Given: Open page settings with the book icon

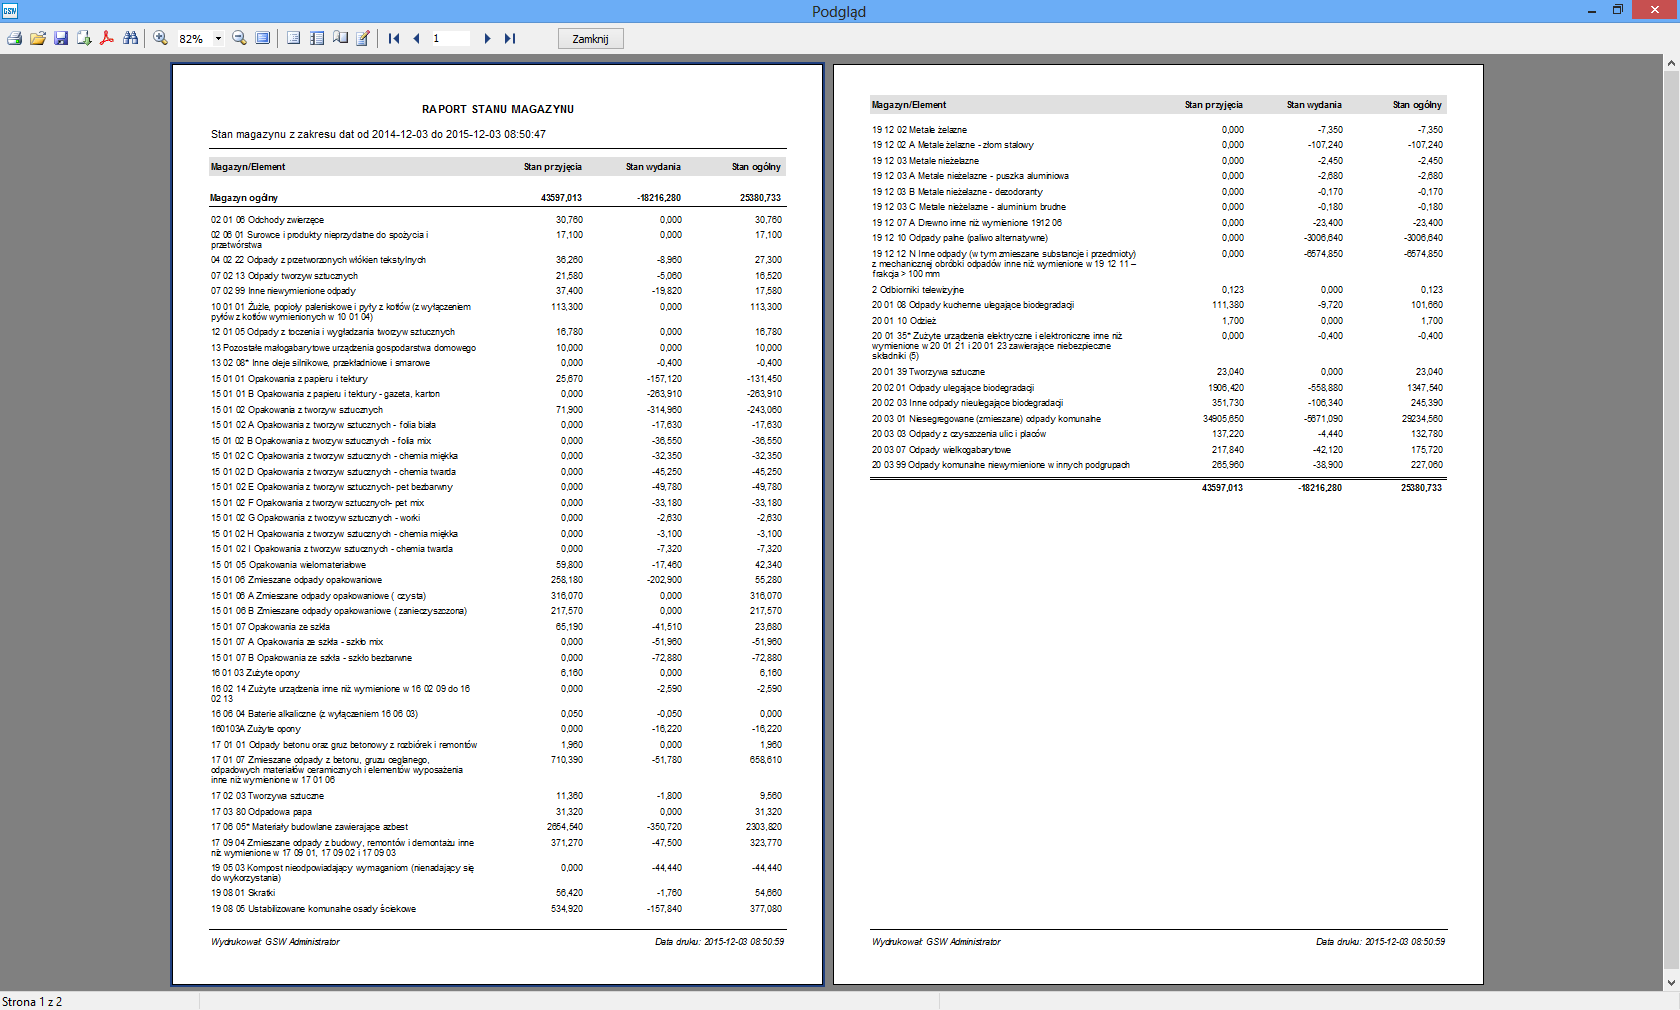Looking at the screenshot, I should click(x=340, y=38).
